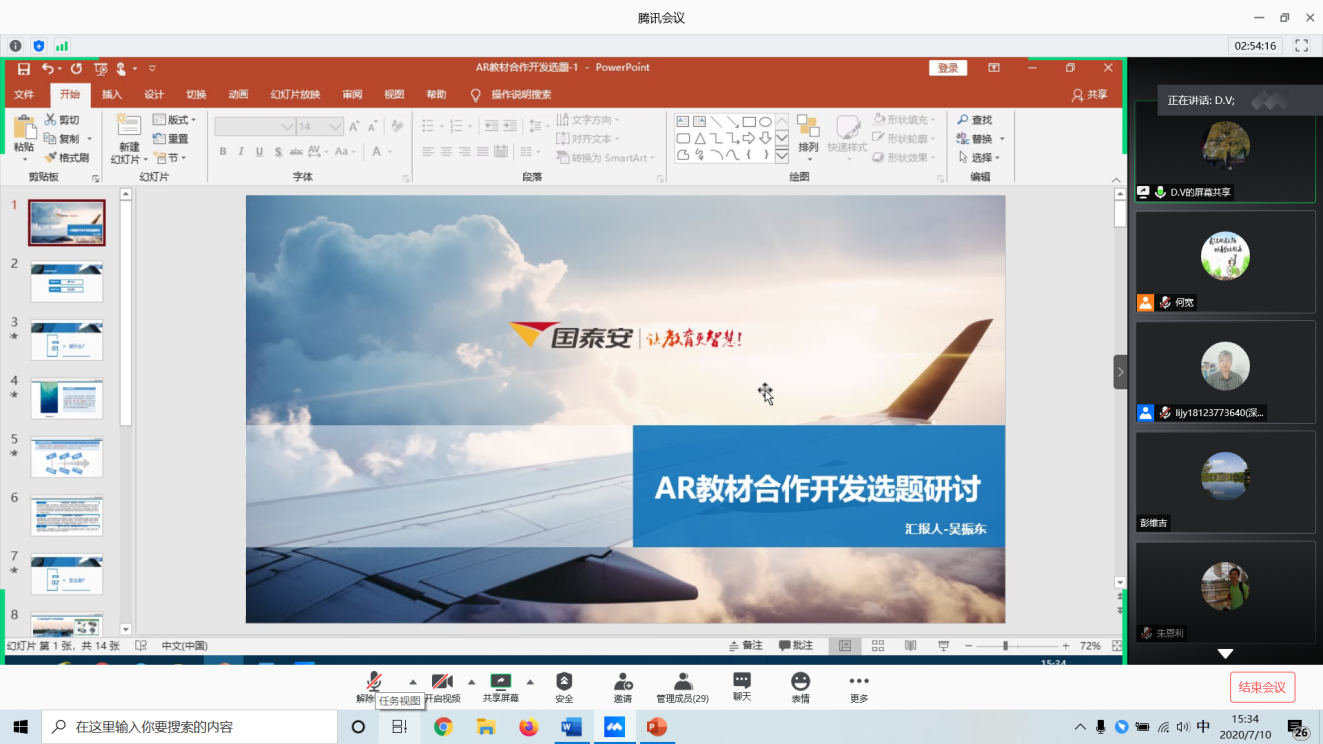
Task: Select slide 4 thumbnail in slide panel
Action: [67, 398]
